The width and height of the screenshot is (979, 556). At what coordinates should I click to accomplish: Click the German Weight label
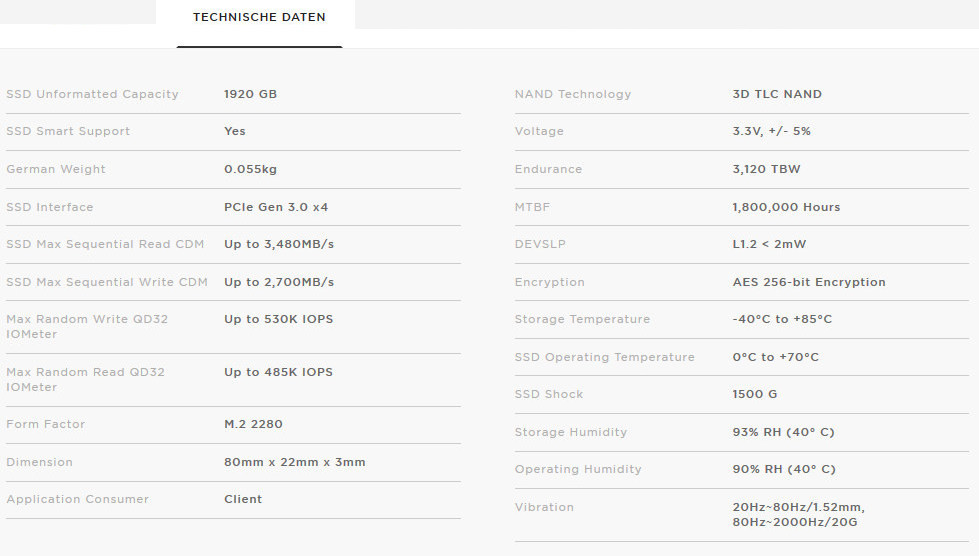tap(56, 169)
